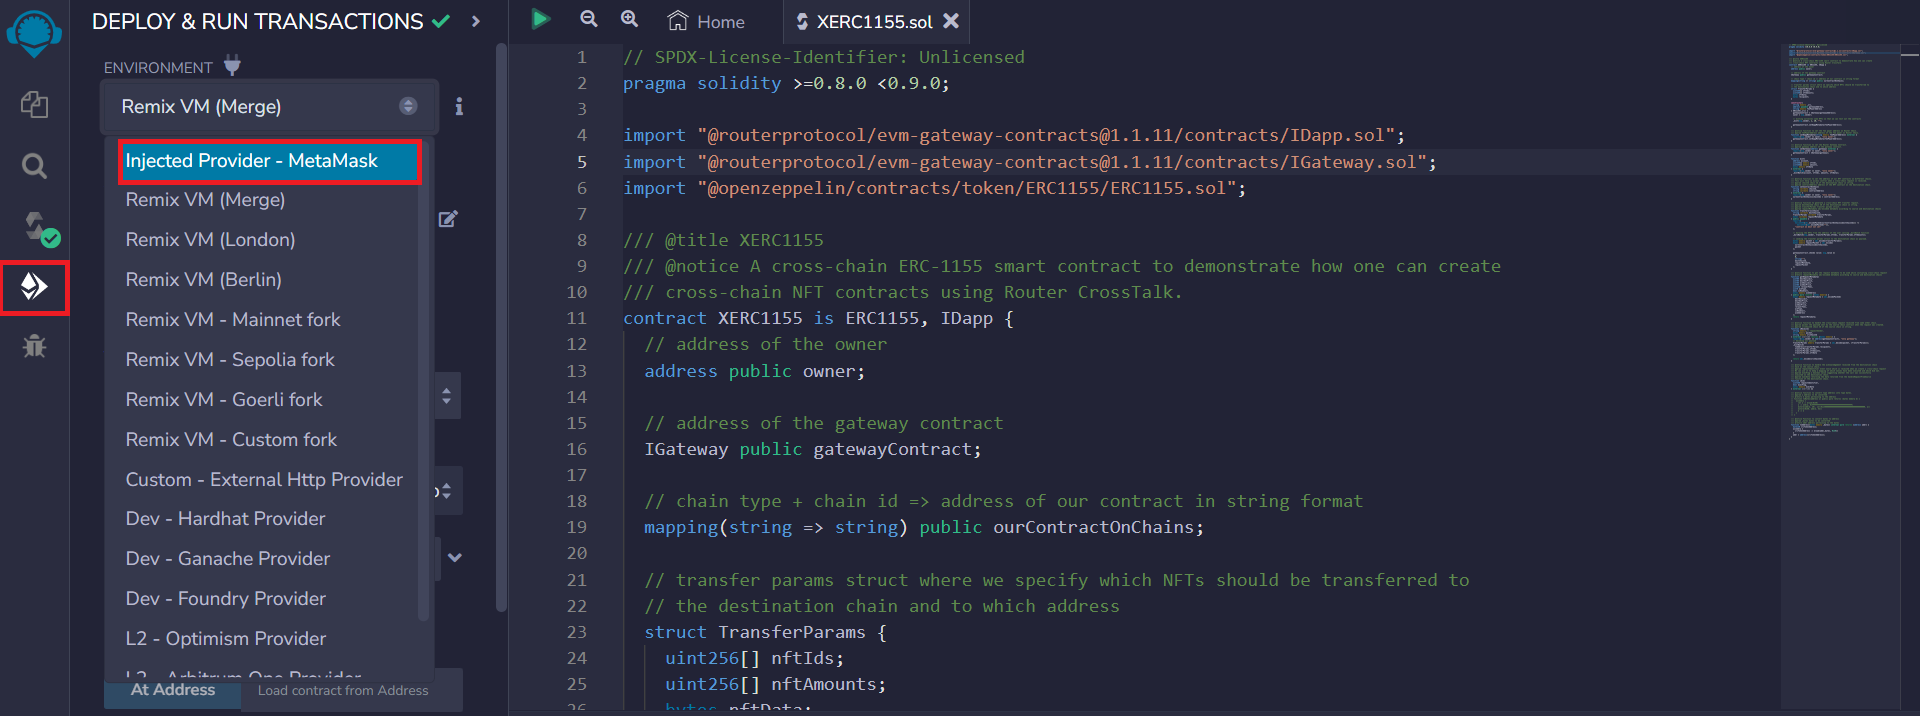The image size is (1920, 716).
Task: Click the code minimap preview
Action: pyautogui.click(x=1840, y=240)
